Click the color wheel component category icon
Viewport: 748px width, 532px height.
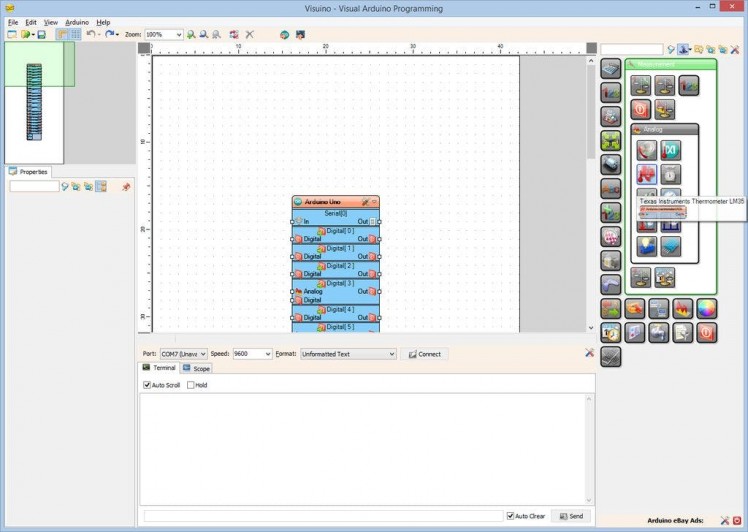tap(707, 308)
